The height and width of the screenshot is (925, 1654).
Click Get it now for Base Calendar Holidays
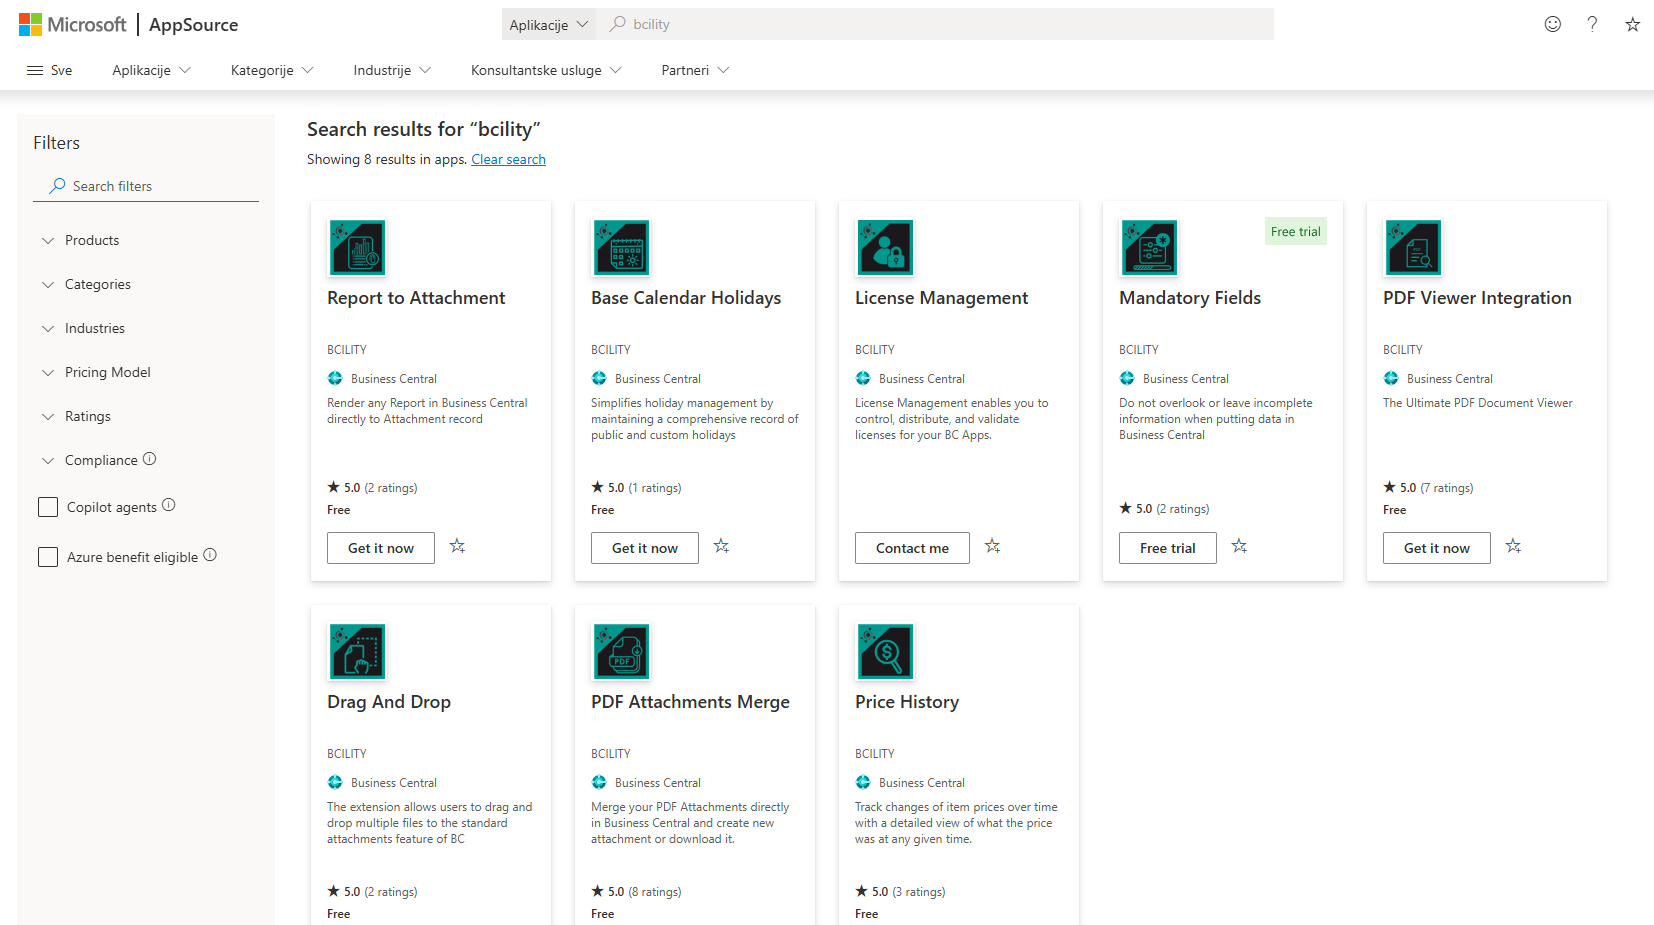point(644,548)
